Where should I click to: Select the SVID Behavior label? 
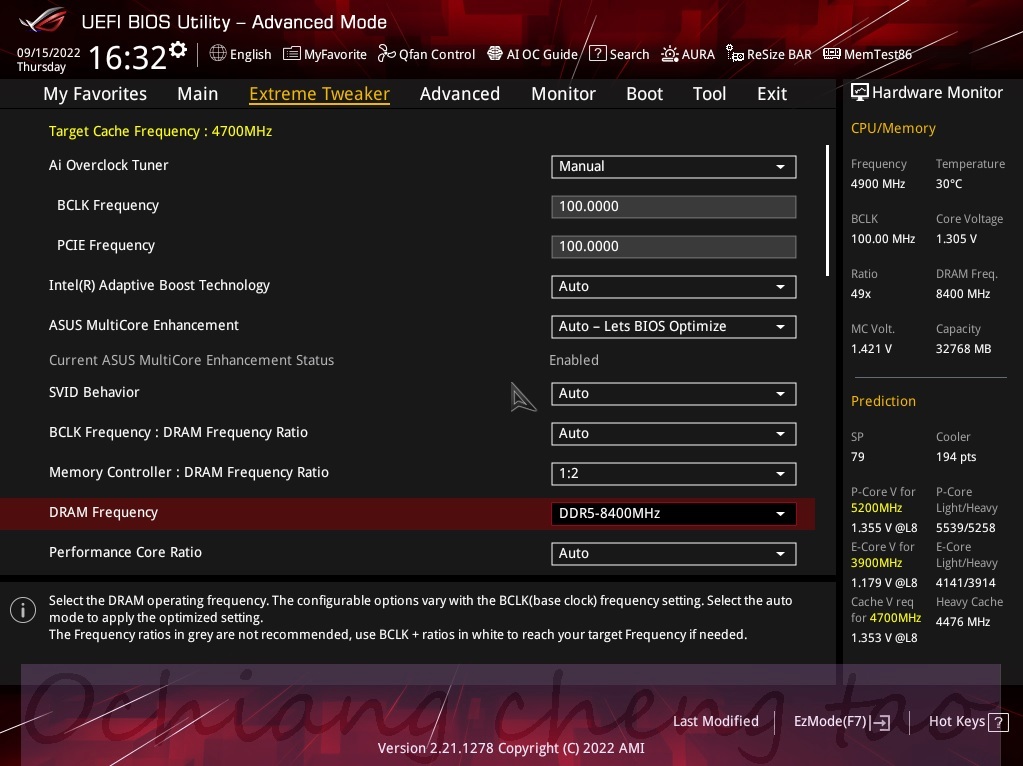coord(94,392)
